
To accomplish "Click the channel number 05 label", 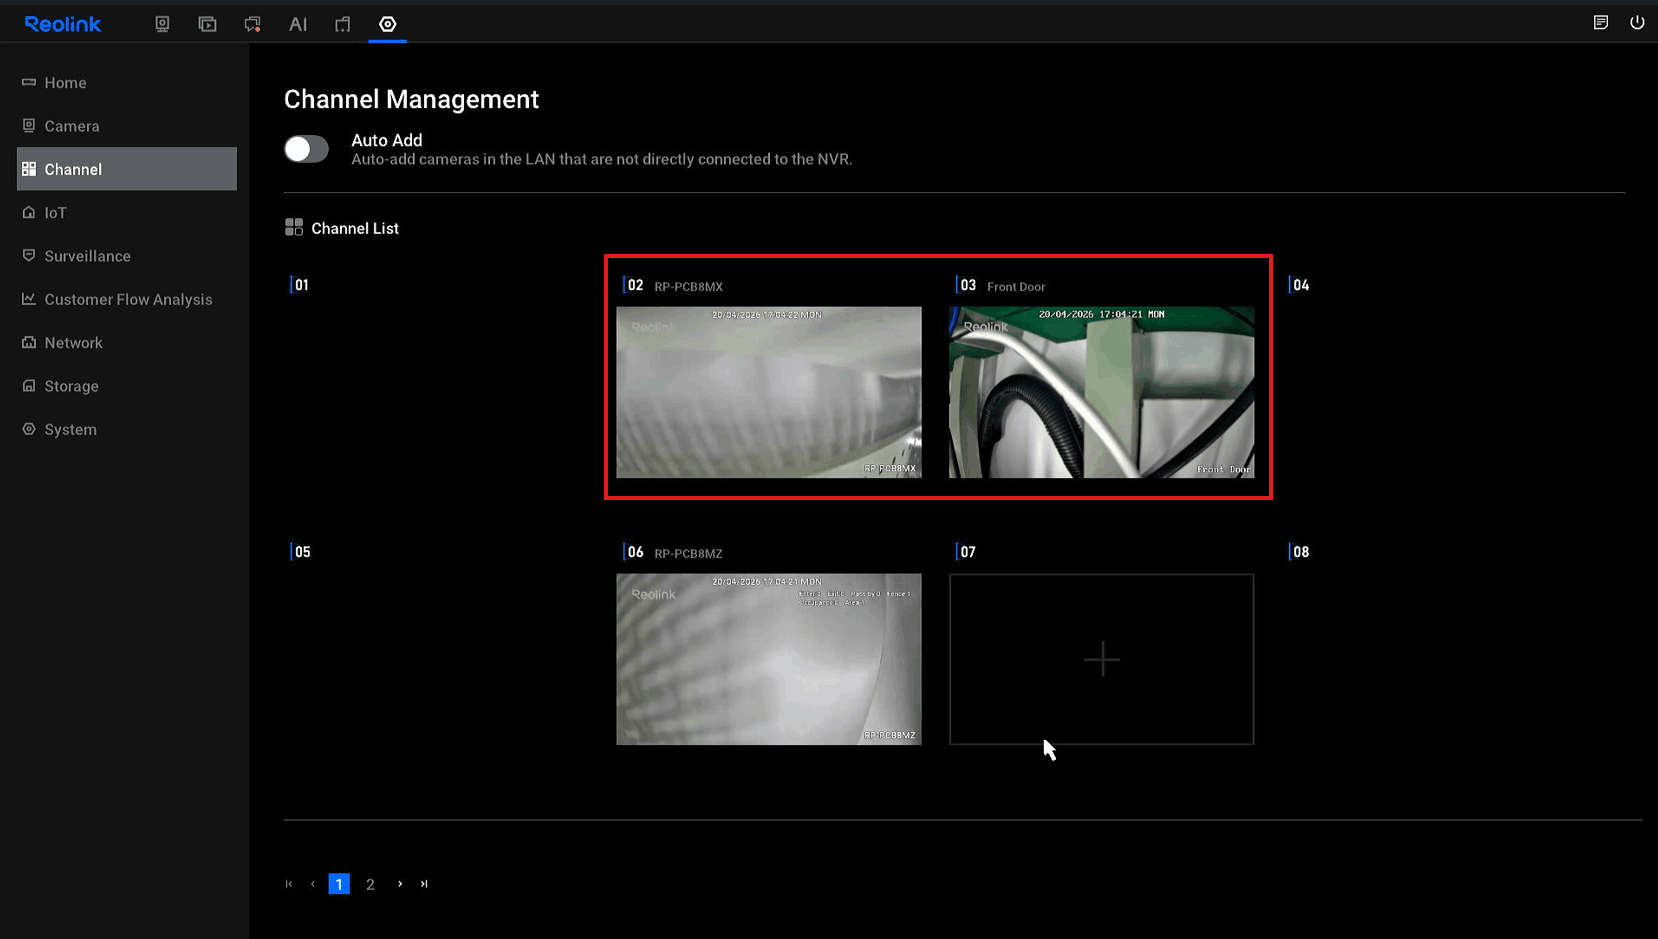I will [302, 552].
